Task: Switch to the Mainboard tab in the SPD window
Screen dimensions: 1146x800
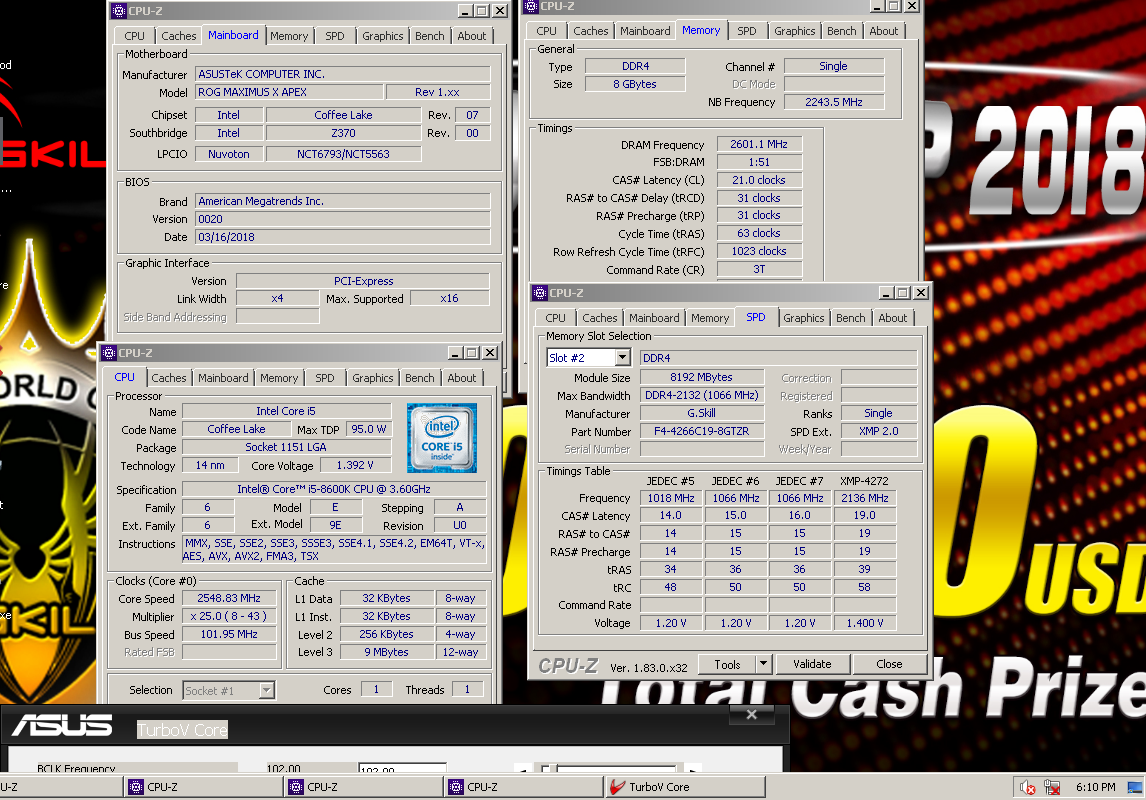Action: click(654, 318)
